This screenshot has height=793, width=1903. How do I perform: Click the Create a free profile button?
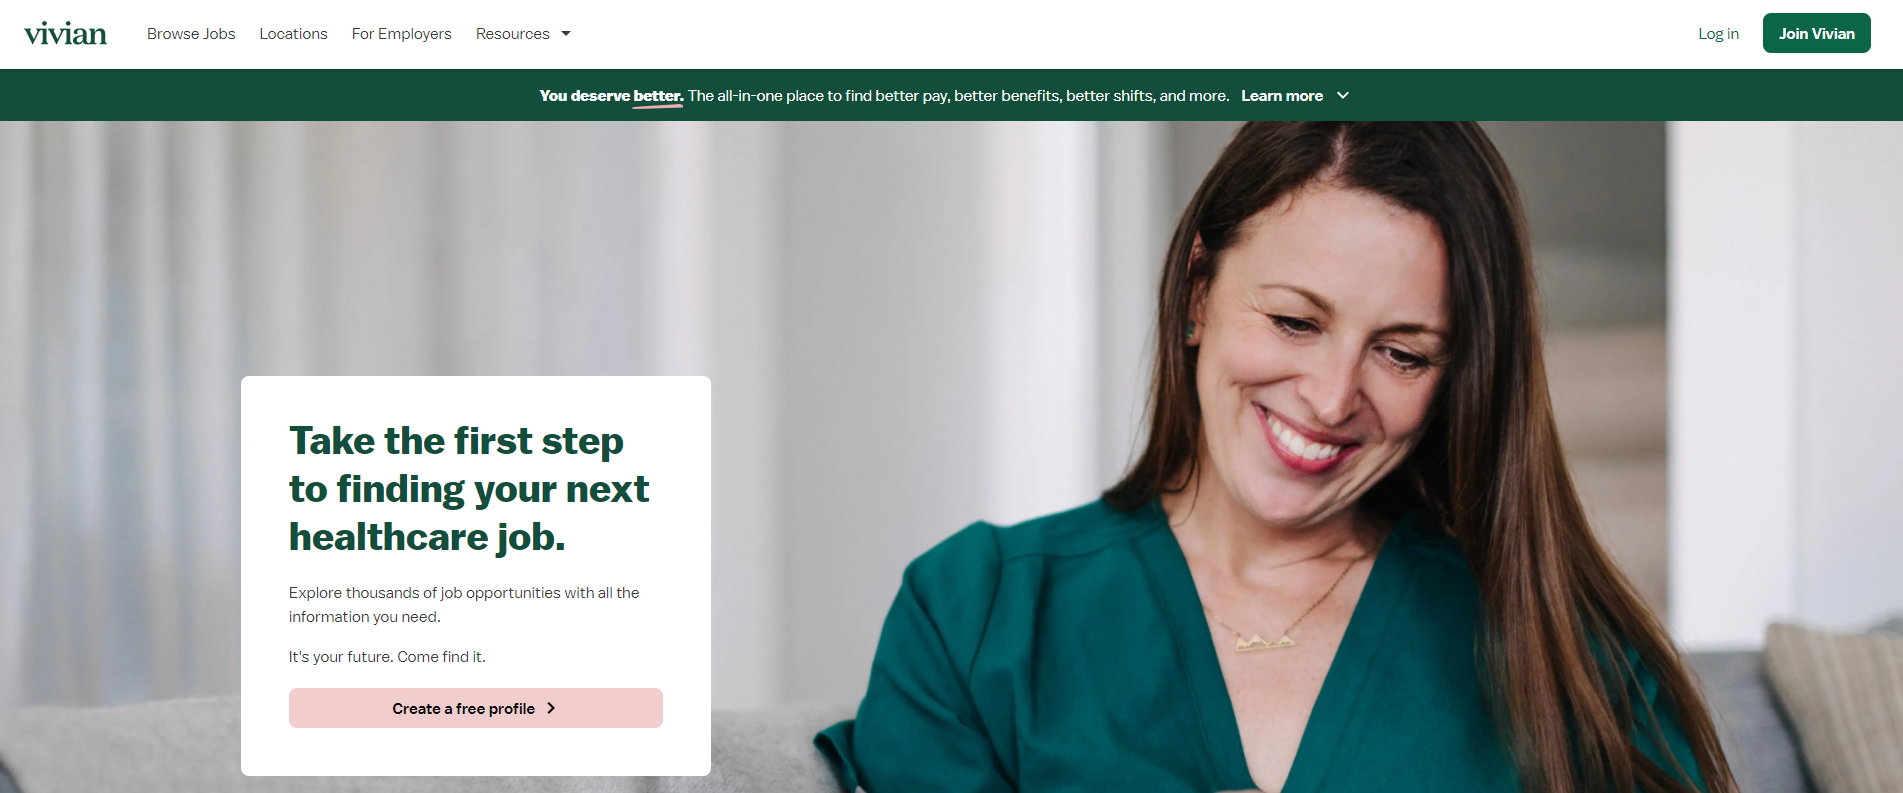[x=476, y=708]
